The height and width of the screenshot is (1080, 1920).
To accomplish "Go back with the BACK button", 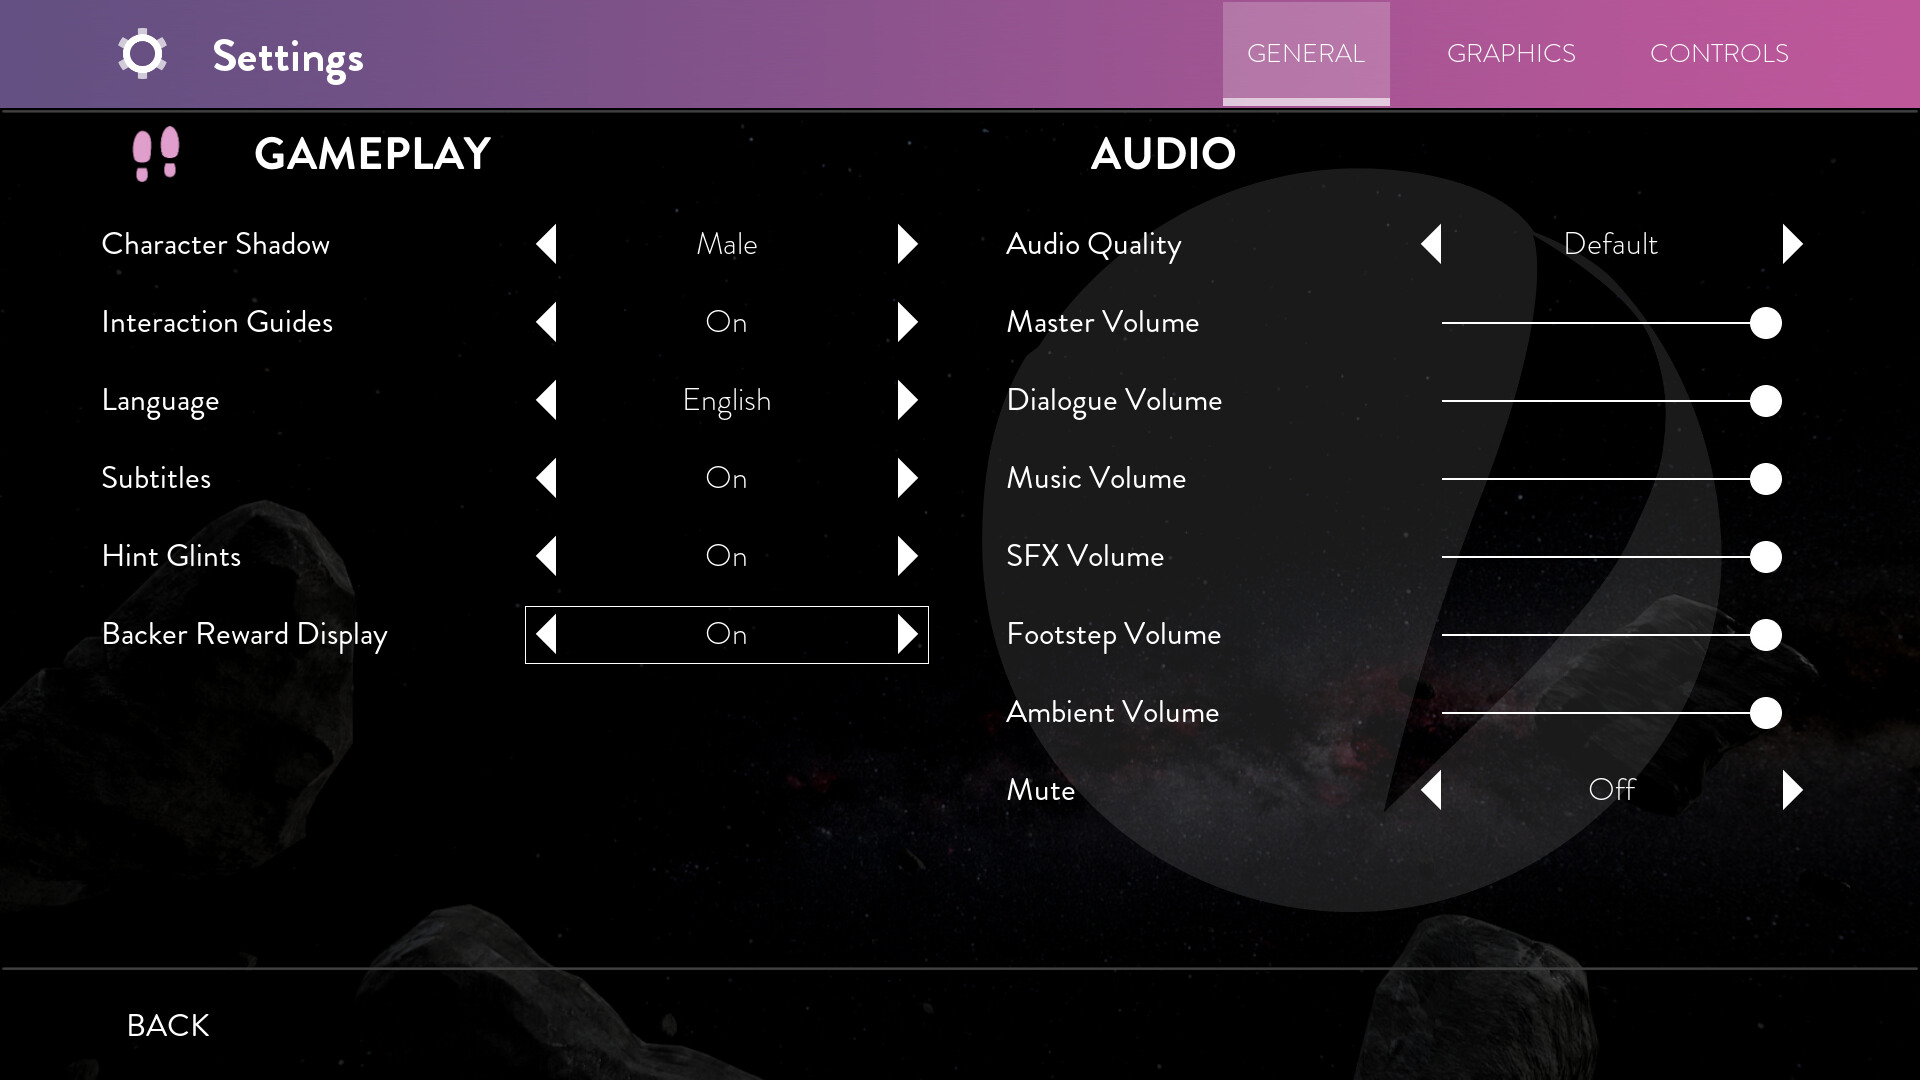I will [168, 1025].
